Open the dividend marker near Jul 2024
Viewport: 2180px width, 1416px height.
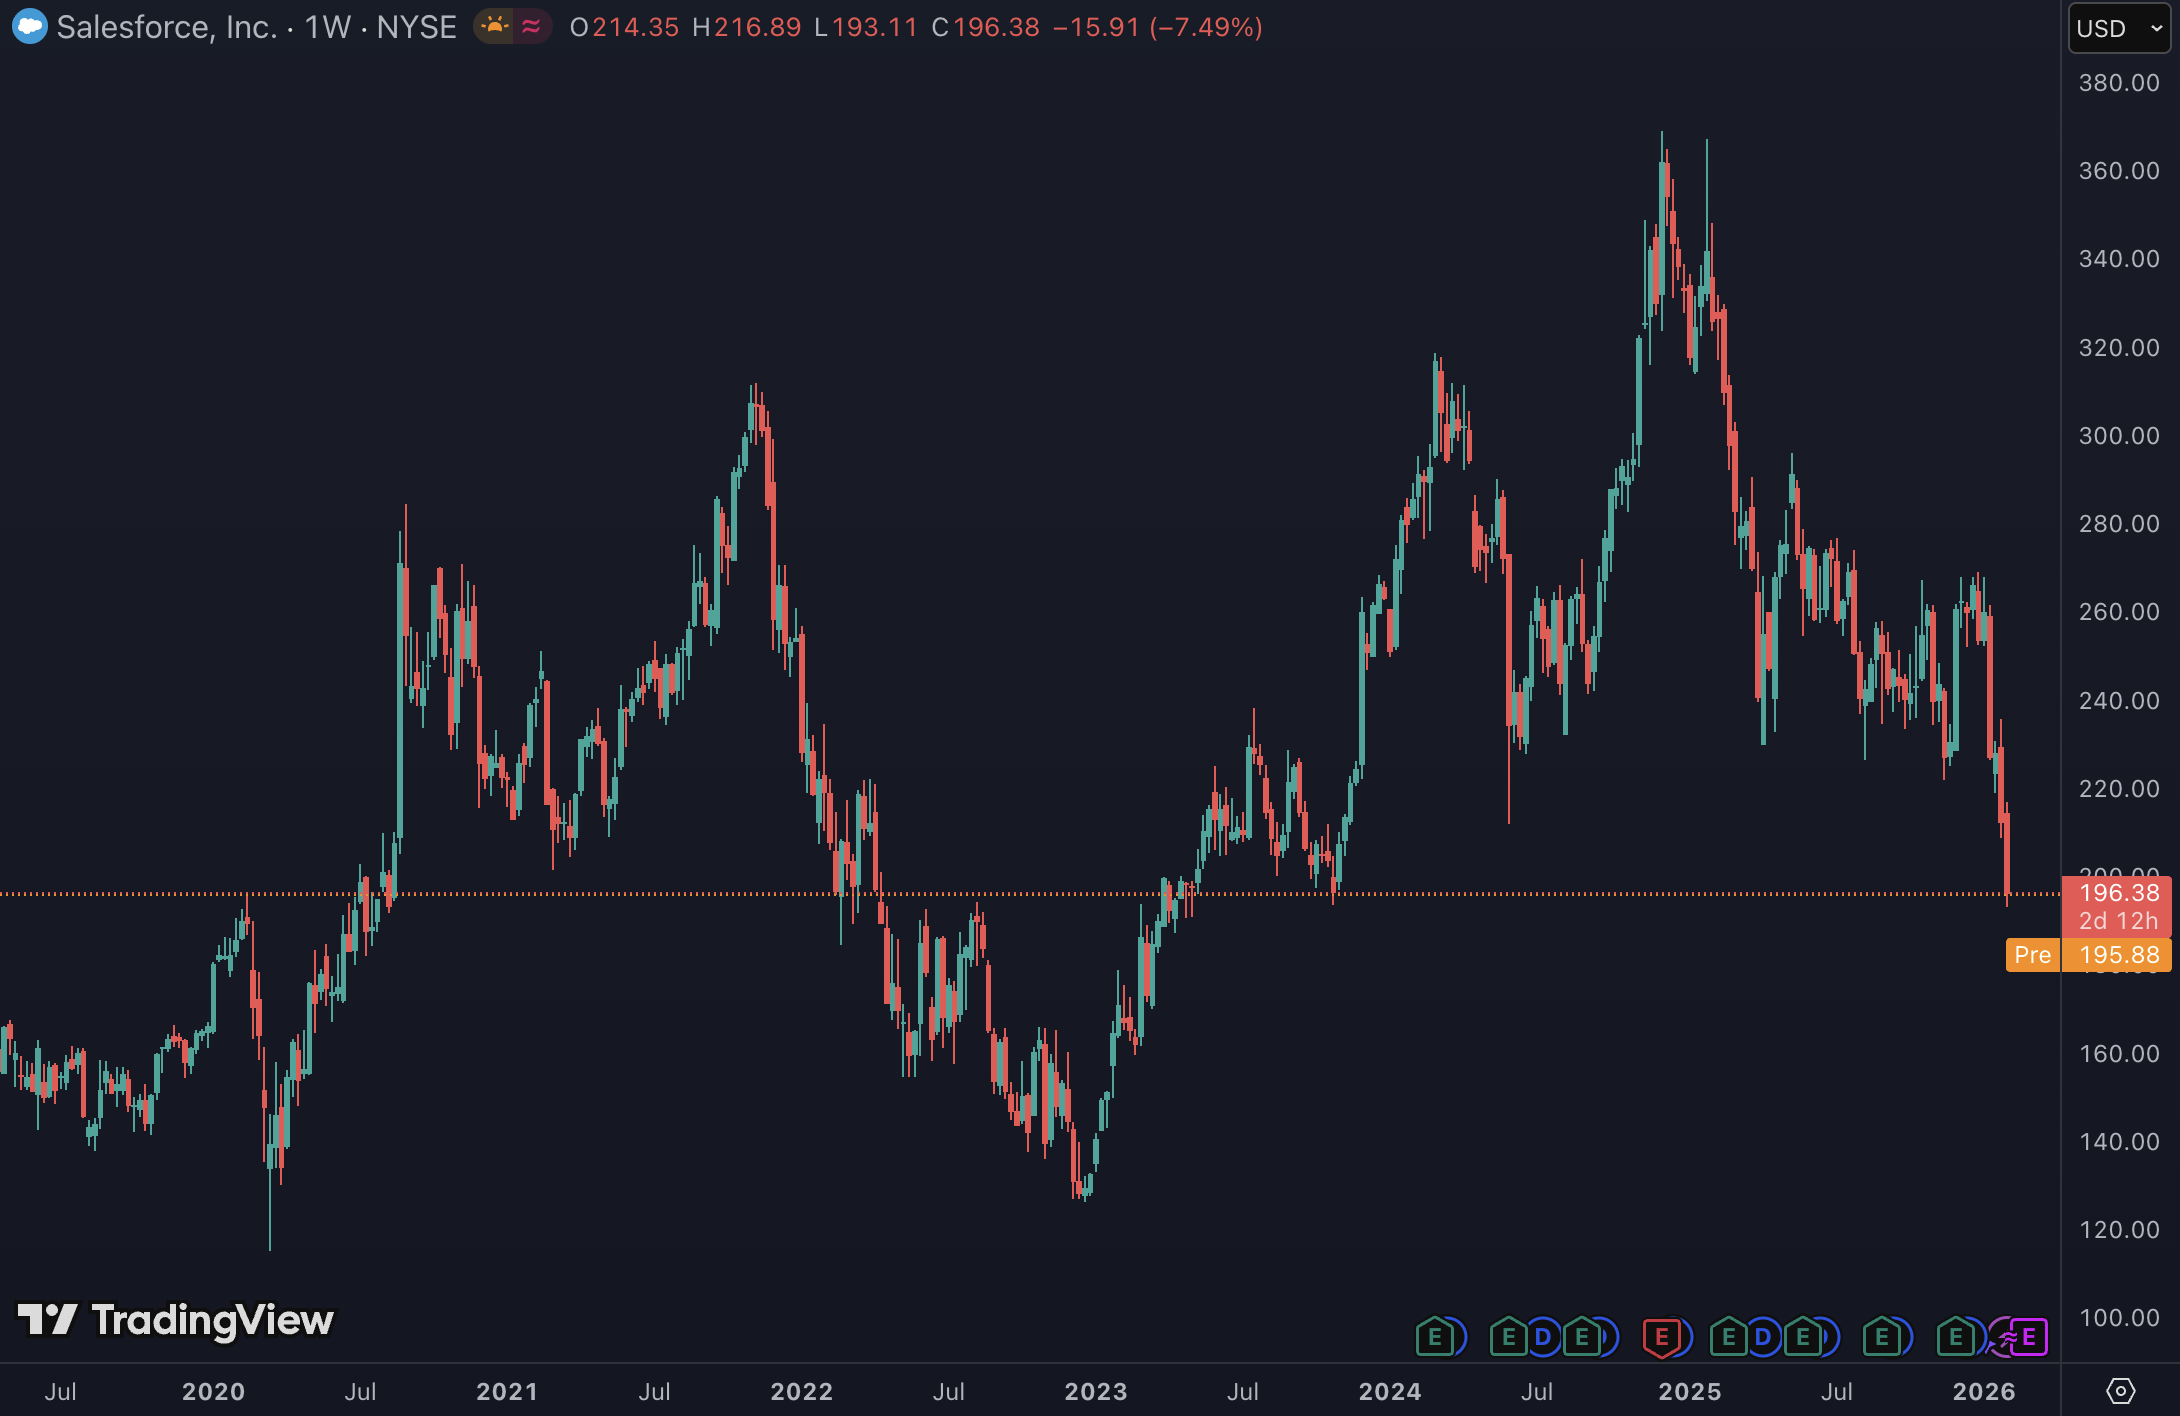pyautogui.click(x=1543, y=1337)
